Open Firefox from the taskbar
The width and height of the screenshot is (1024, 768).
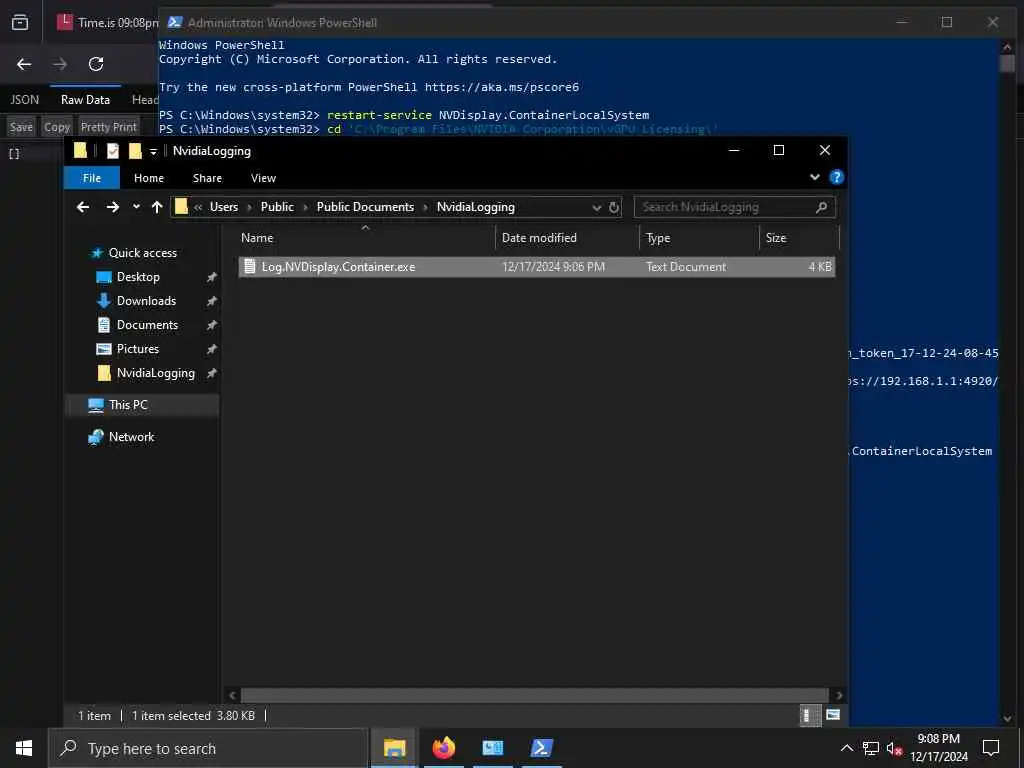[443, 748]
